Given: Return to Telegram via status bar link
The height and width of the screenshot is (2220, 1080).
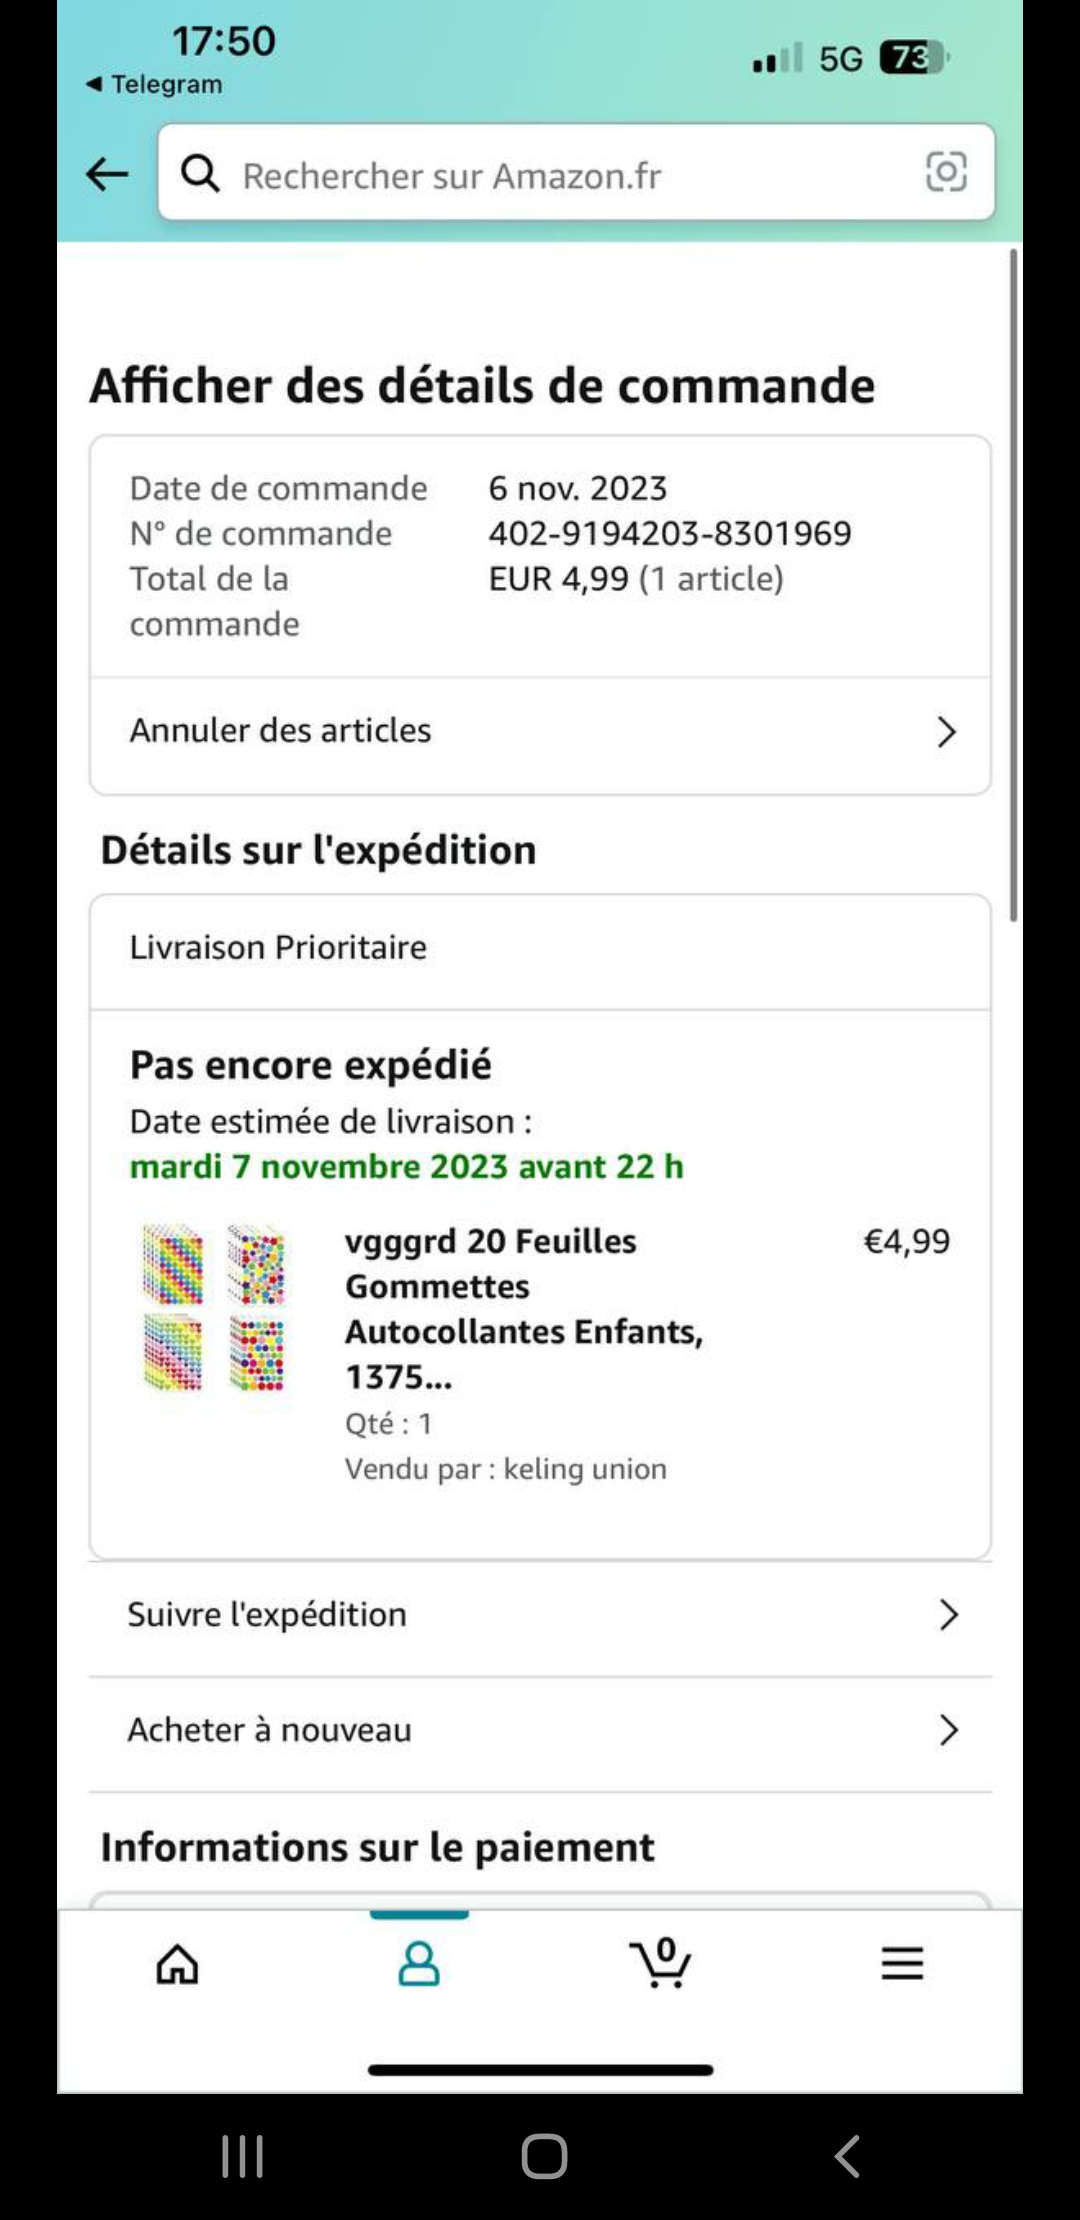Looking at the screenshot, I should coord(155,84).
